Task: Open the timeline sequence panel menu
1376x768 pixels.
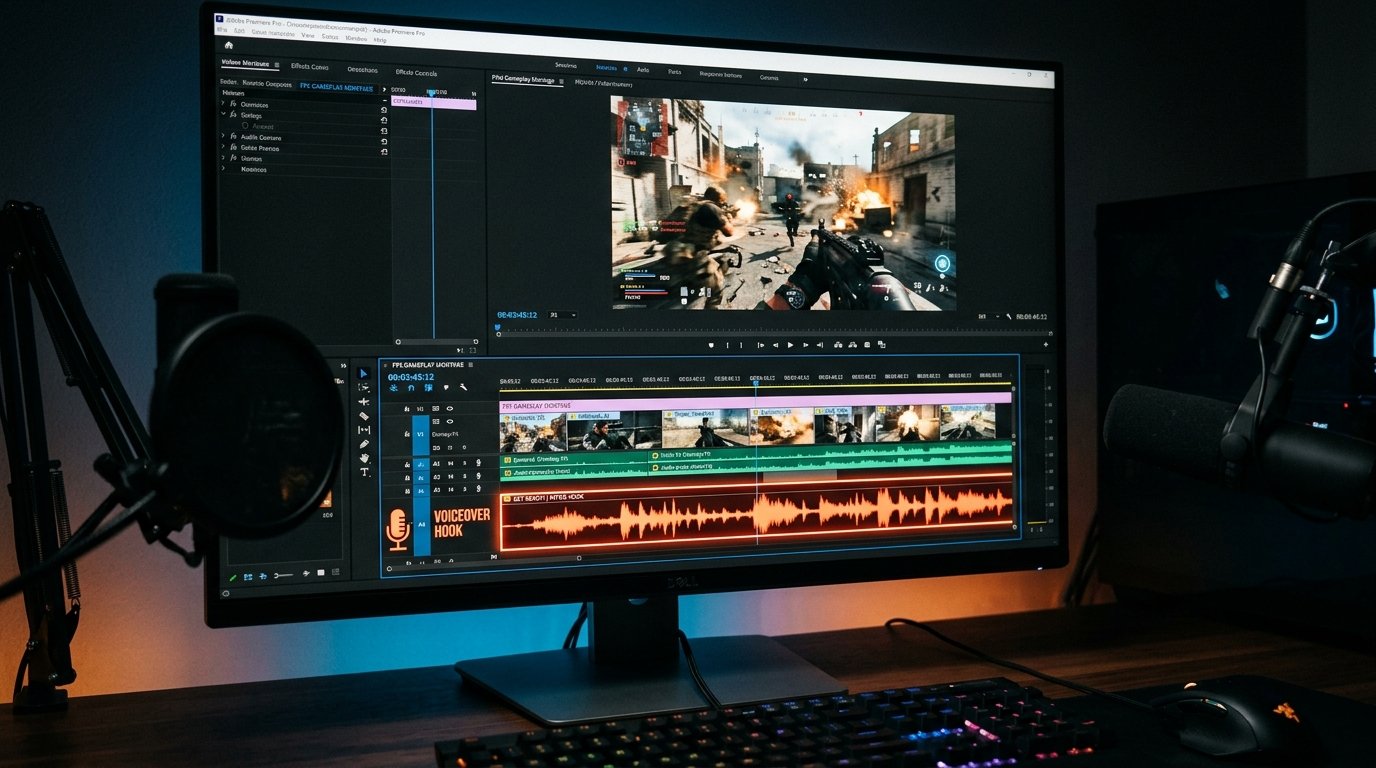Action: (x=470, y=365)
